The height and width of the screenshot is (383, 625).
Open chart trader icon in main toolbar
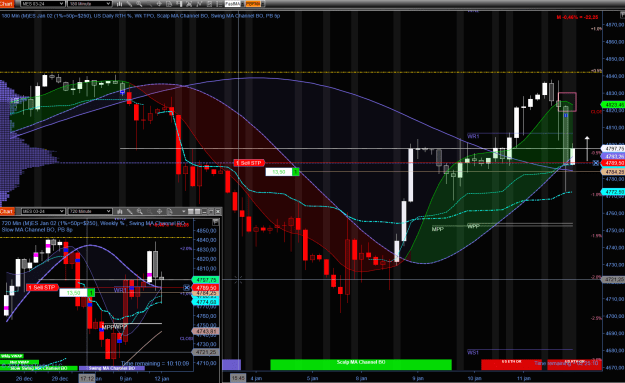[x=179, y=4]
